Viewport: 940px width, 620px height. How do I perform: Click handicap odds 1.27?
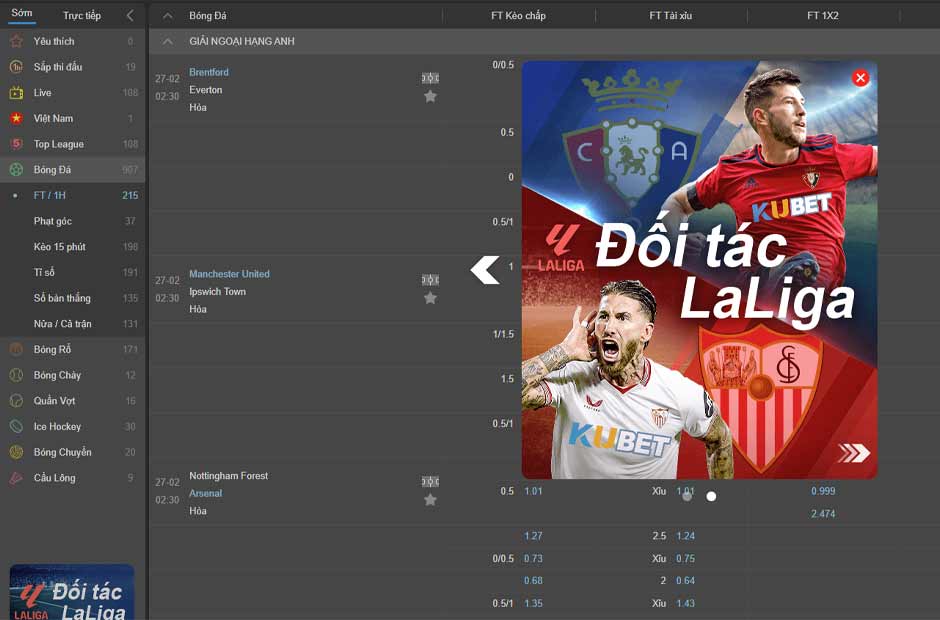point(533,536)
